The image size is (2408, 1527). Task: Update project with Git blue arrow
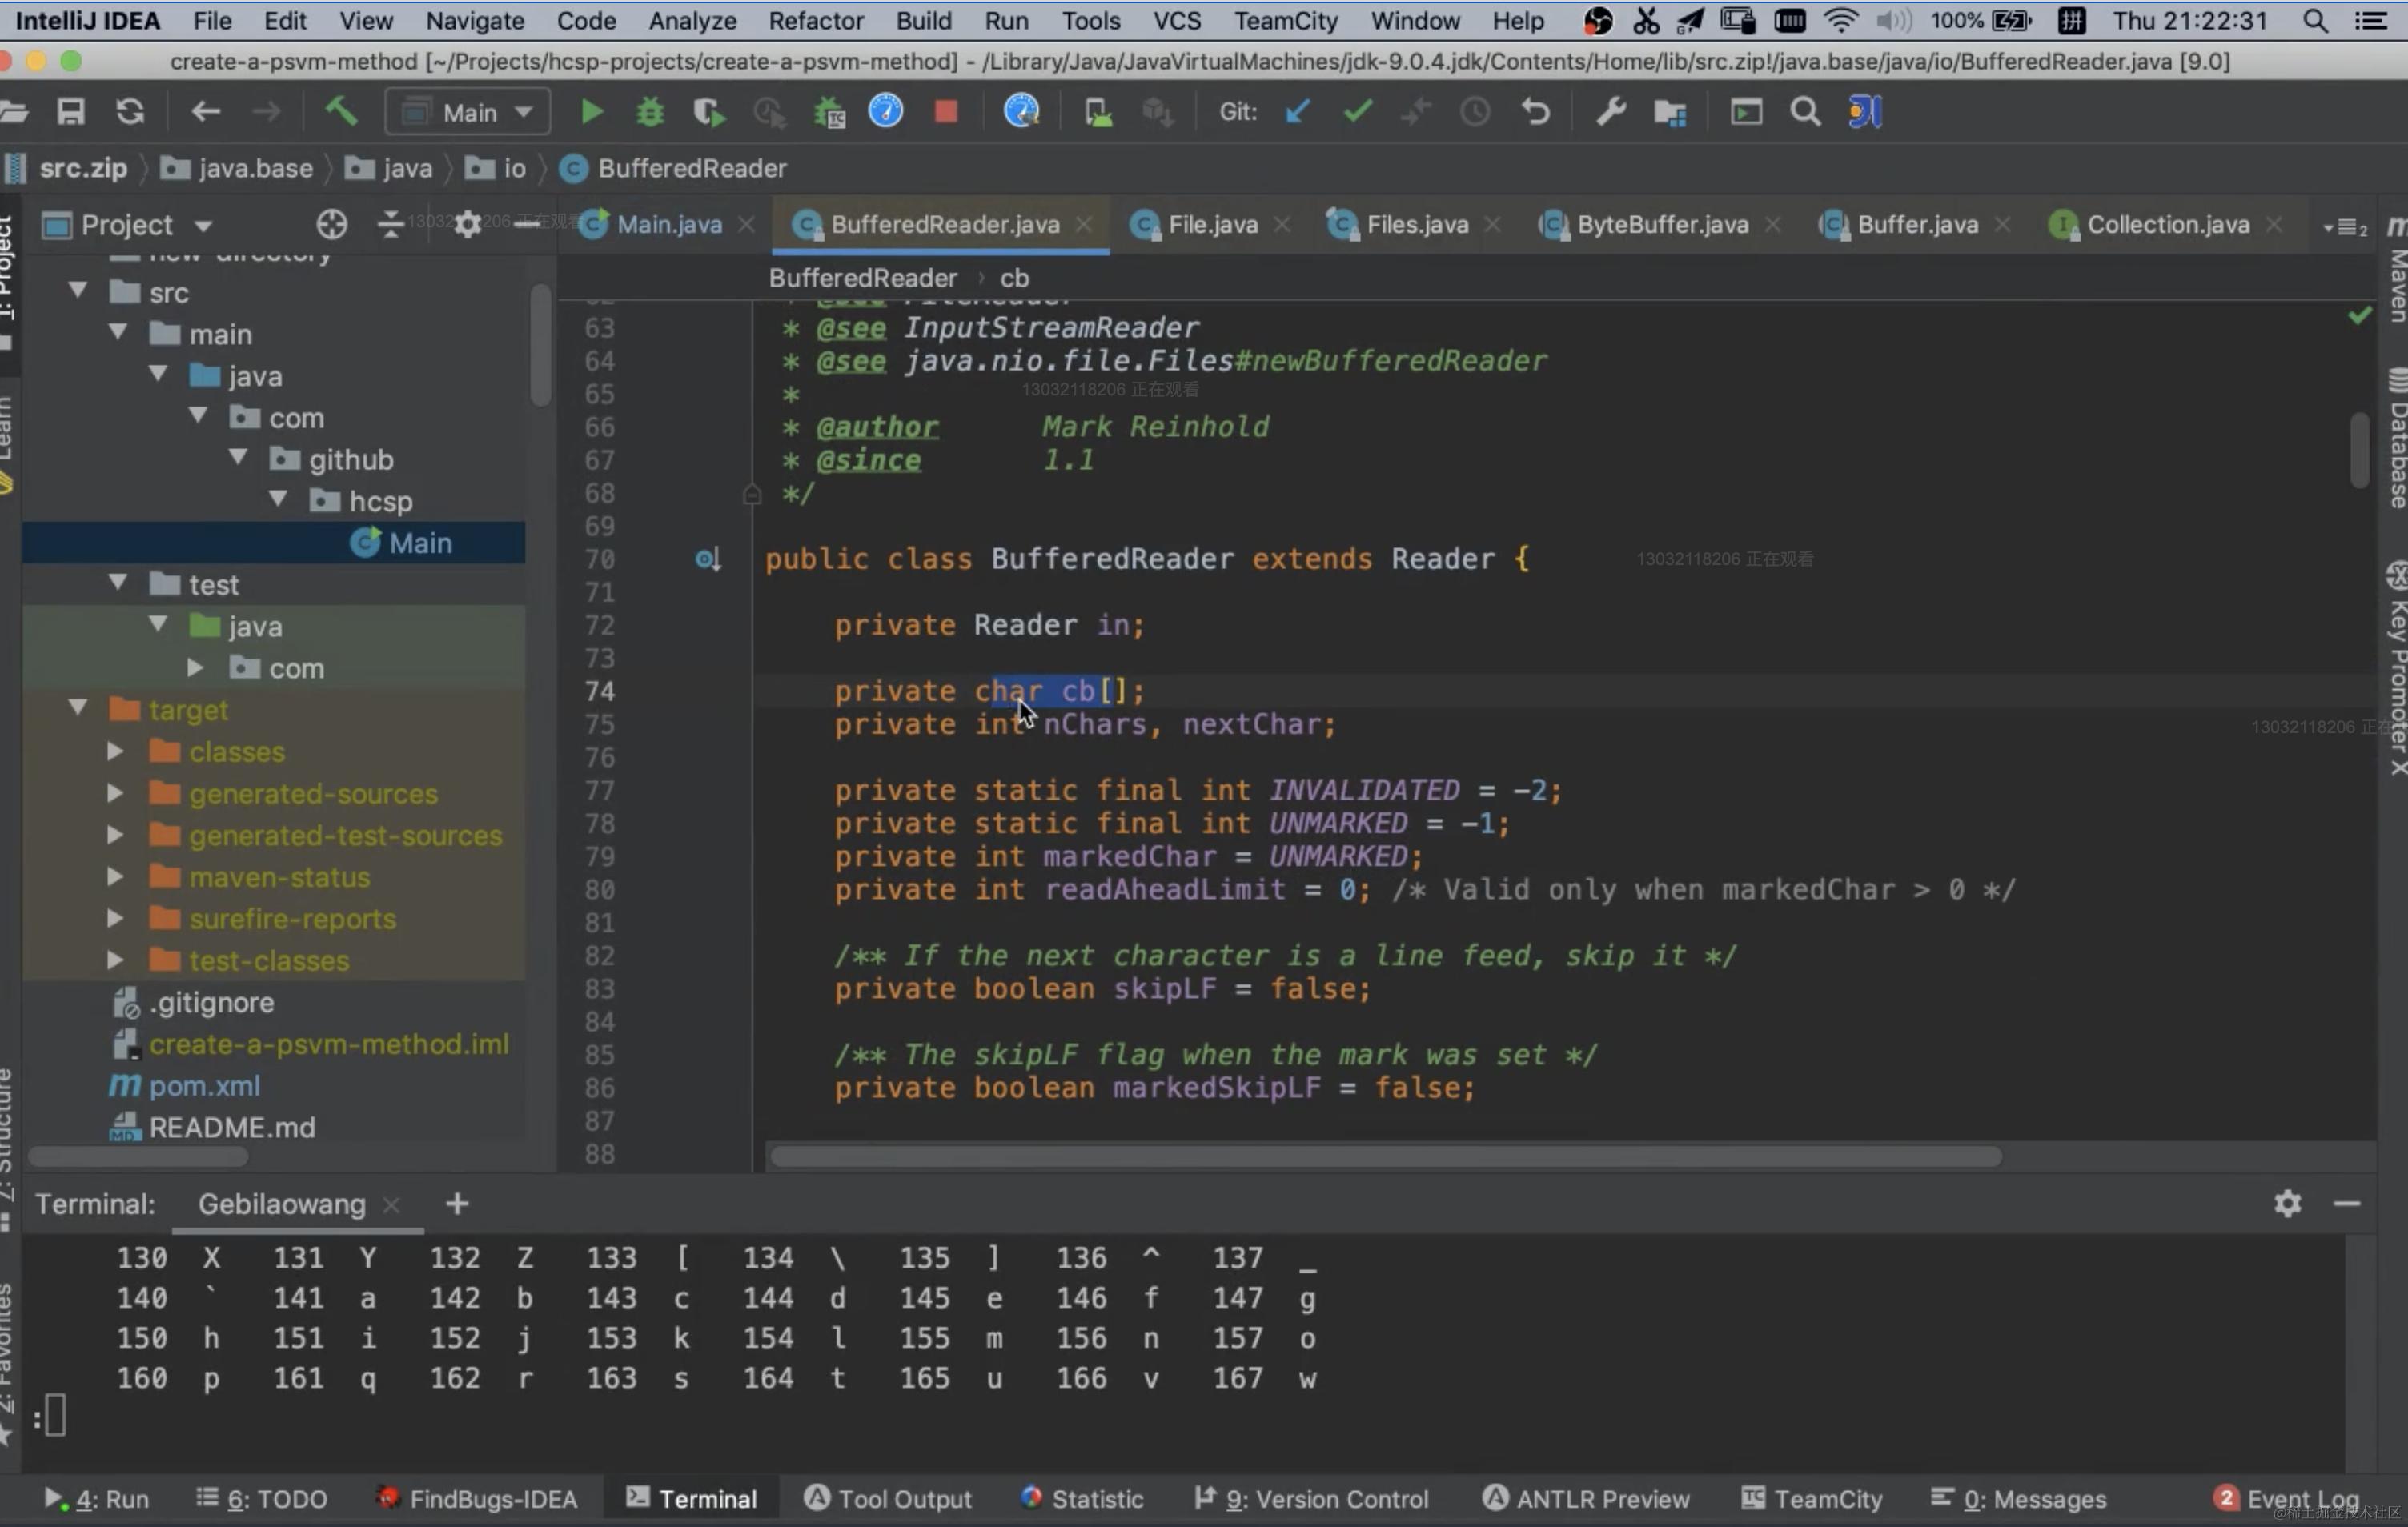click(x=1297, y=112)
